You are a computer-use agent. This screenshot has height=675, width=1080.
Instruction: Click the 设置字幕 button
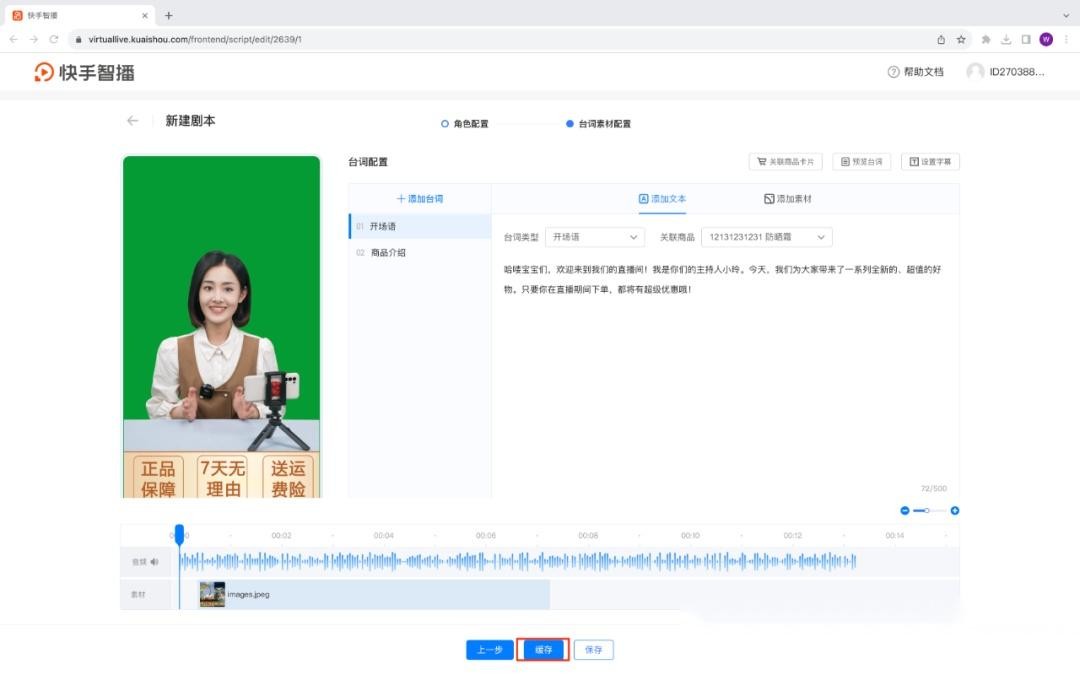[930, 162]
